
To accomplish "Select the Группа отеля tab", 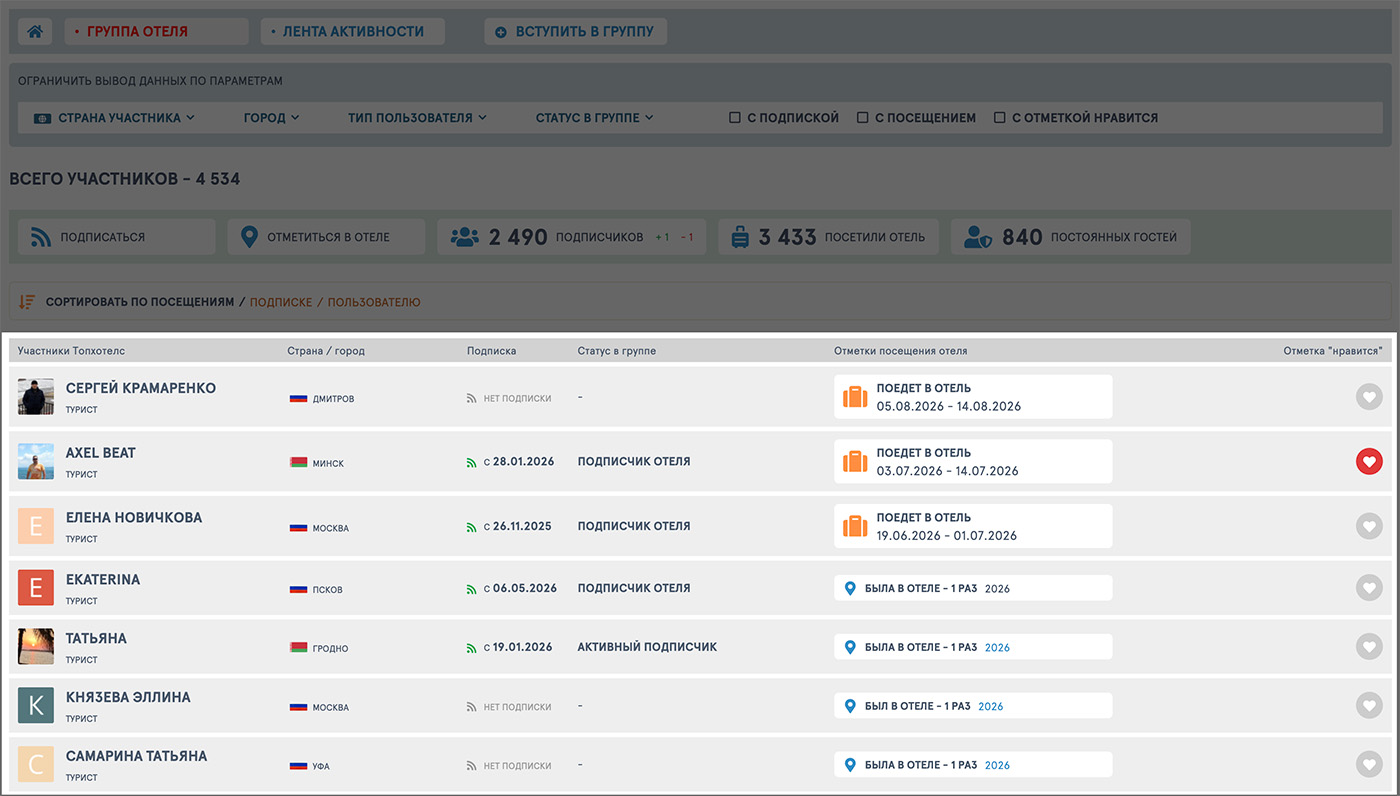I will tap(156, 32).
